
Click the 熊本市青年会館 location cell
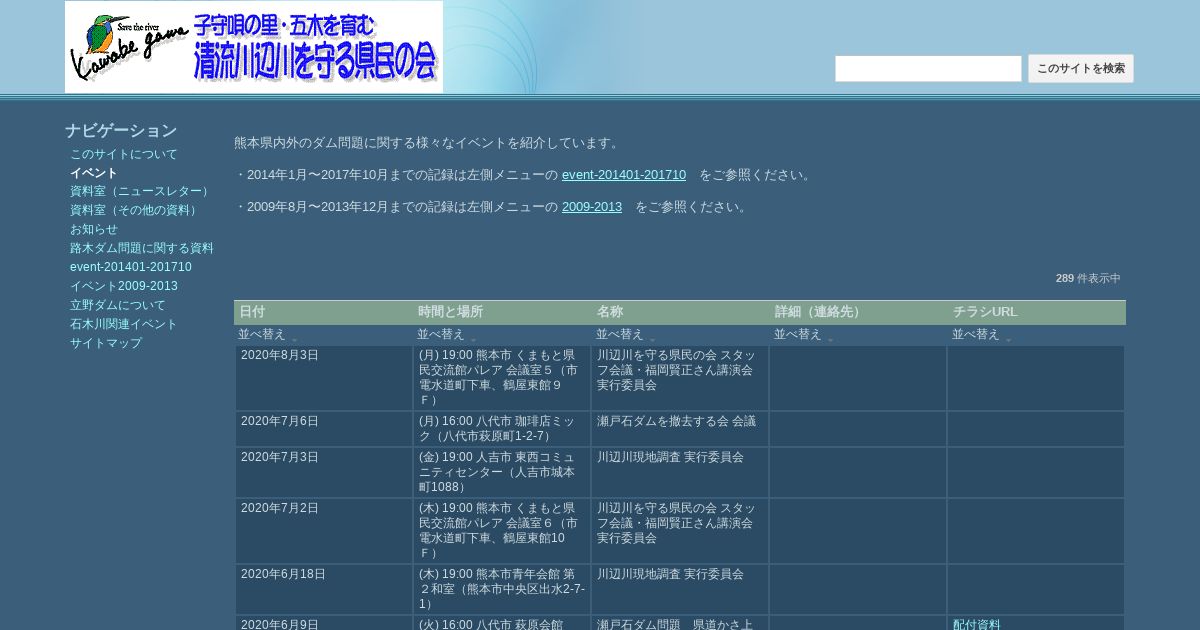(502, 590)
